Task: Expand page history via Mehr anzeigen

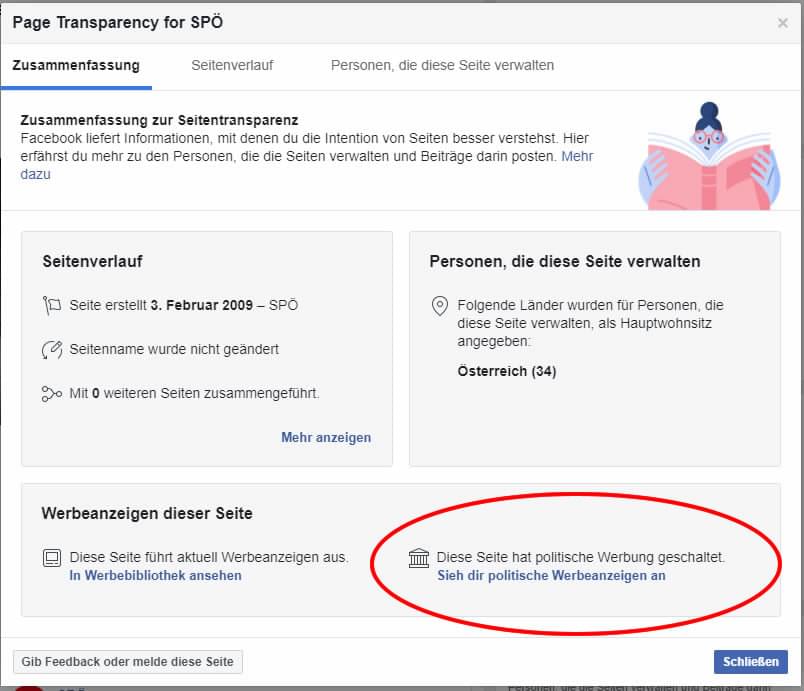Action: click(x=326, y=438)
